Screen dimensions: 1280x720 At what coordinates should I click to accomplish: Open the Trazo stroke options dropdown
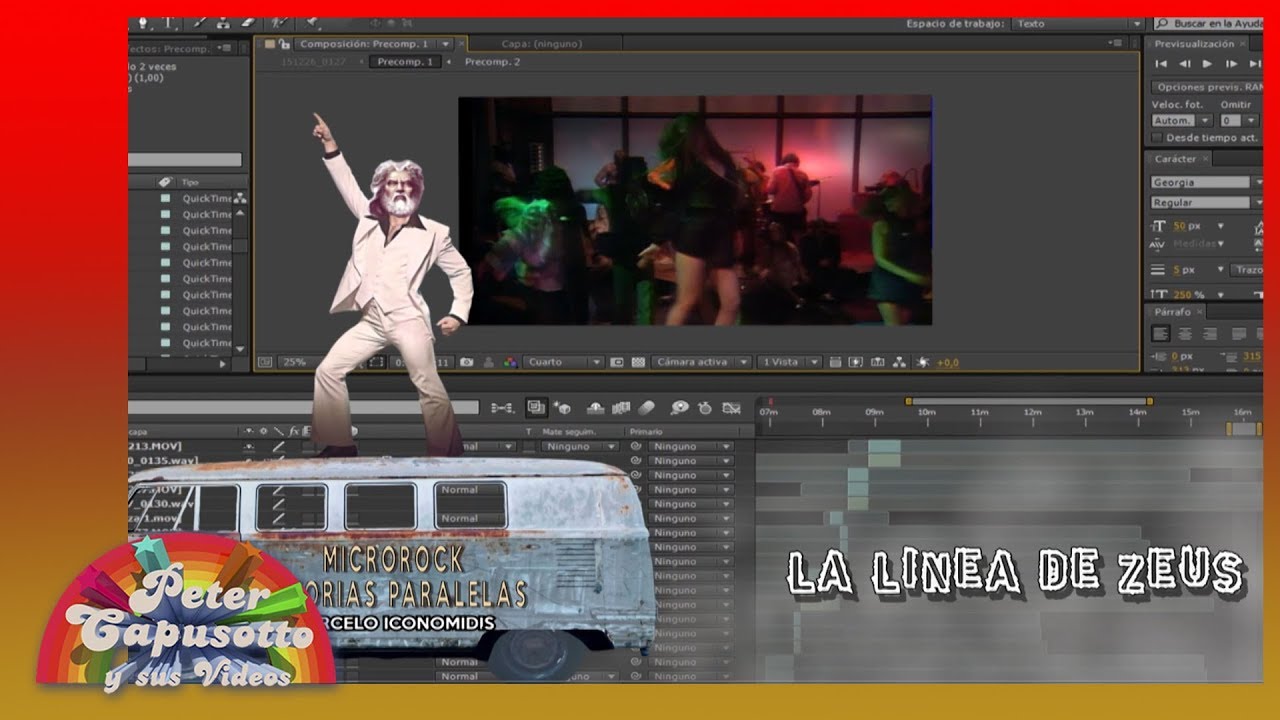pyautogui.click(x=1247, y=270)
